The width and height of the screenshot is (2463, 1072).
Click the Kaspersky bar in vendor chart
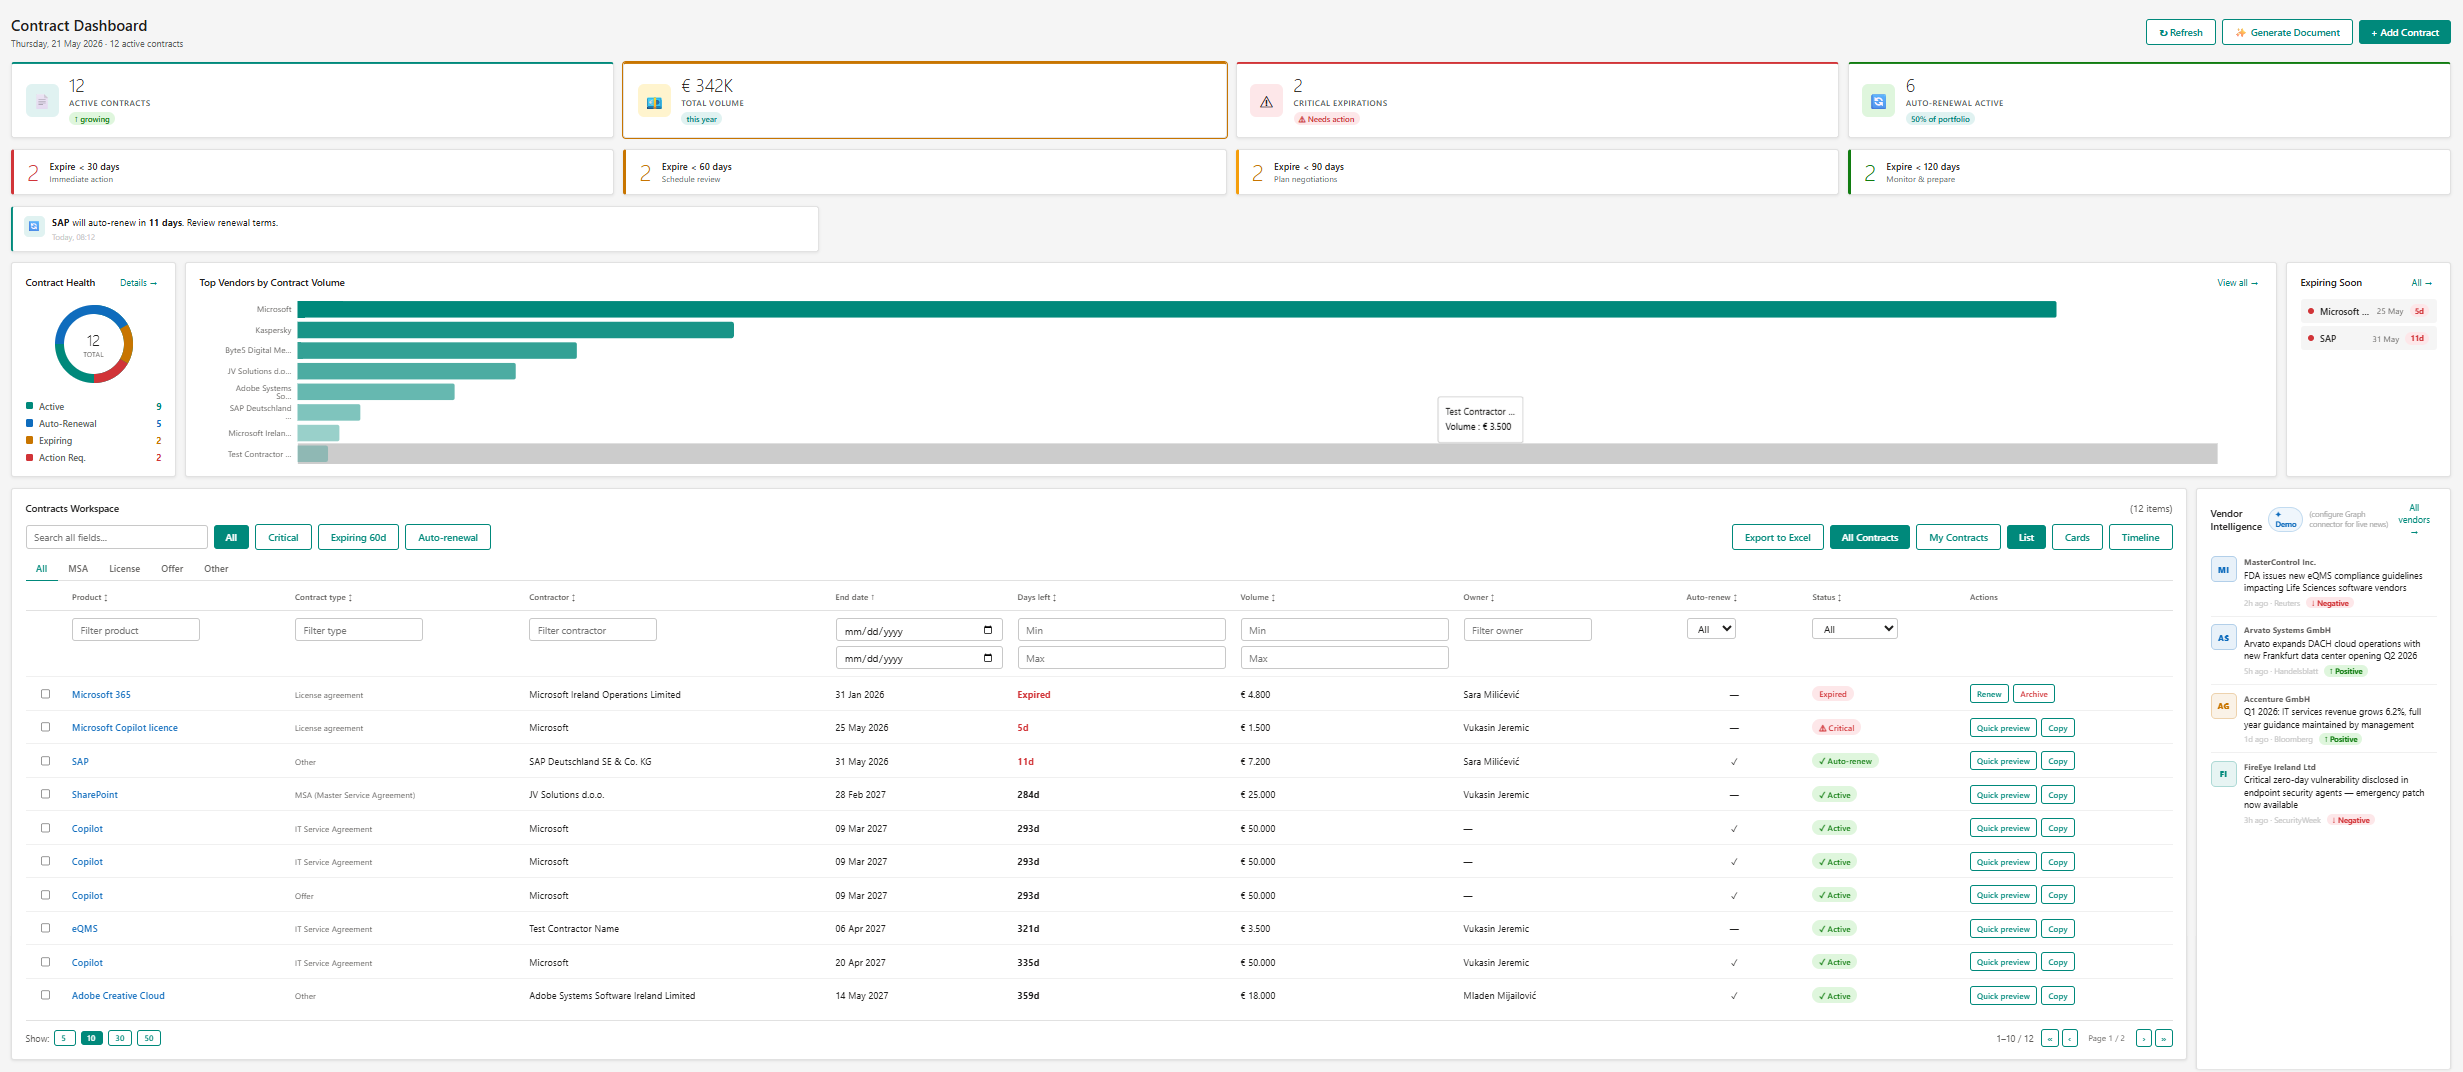pyautogui.click(x=515, y=330)
